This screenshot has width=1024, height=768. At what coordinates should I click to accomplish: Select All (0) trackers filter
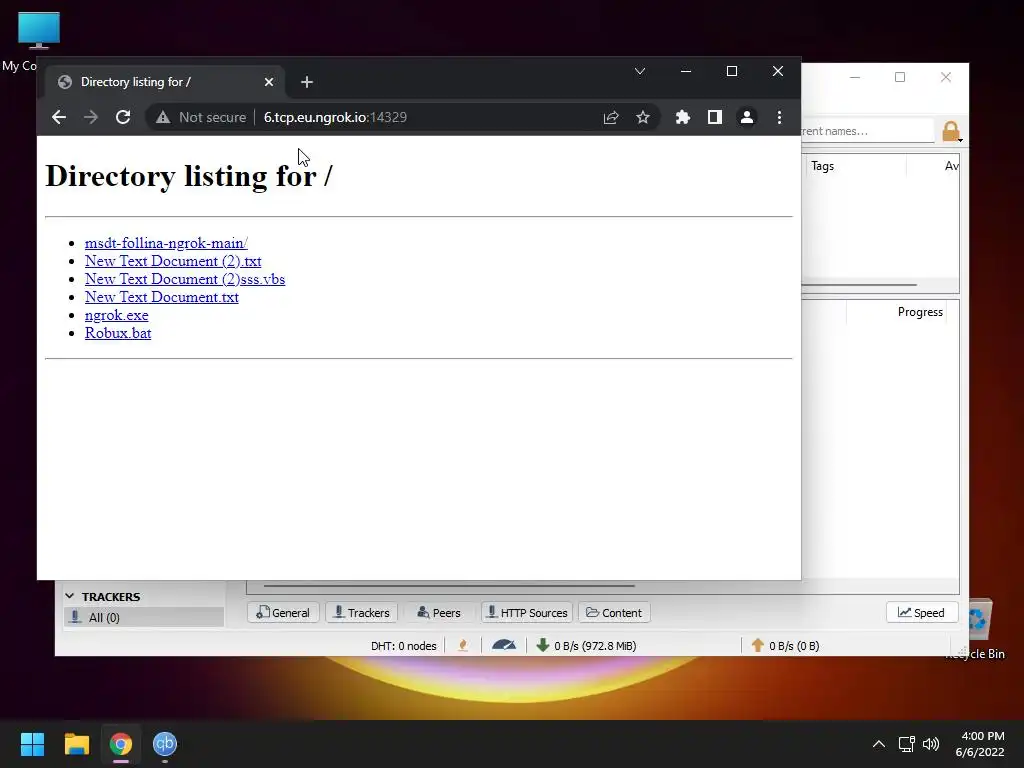pos(144,617)
